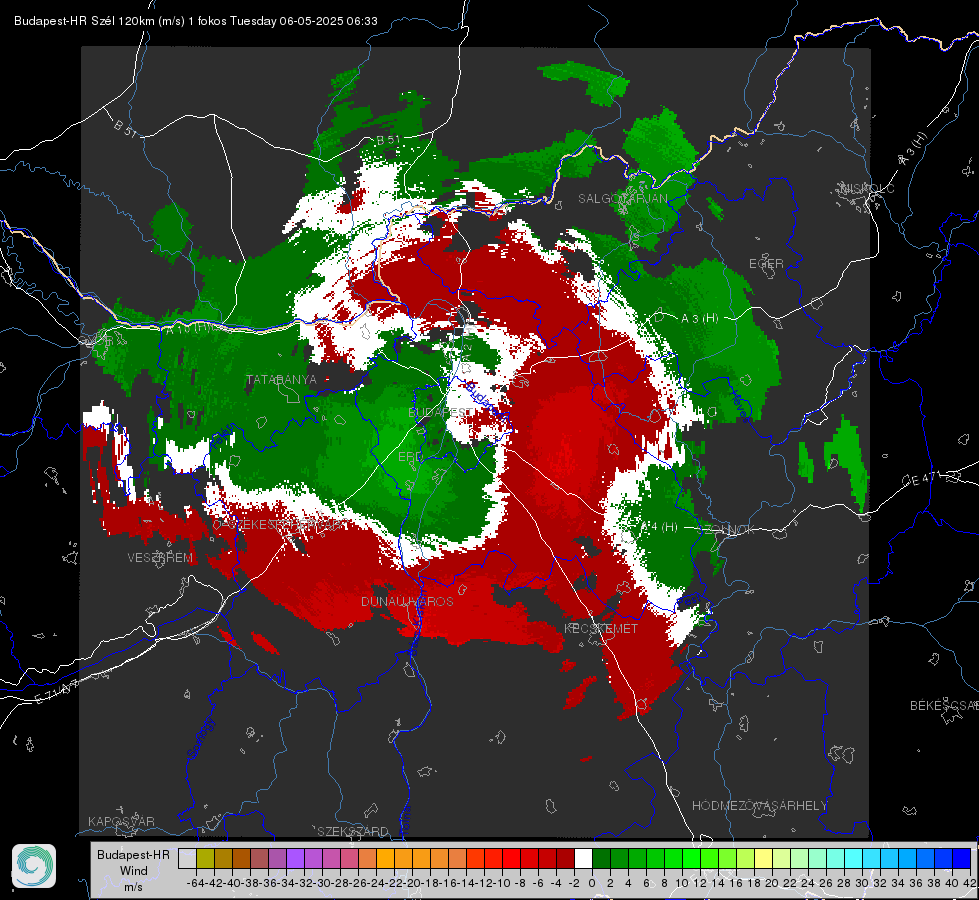Image resolution: width=979 pixels, height=900 pixels.
Task: Click the TATABANYA city label
Action: (x=282, y=380)
